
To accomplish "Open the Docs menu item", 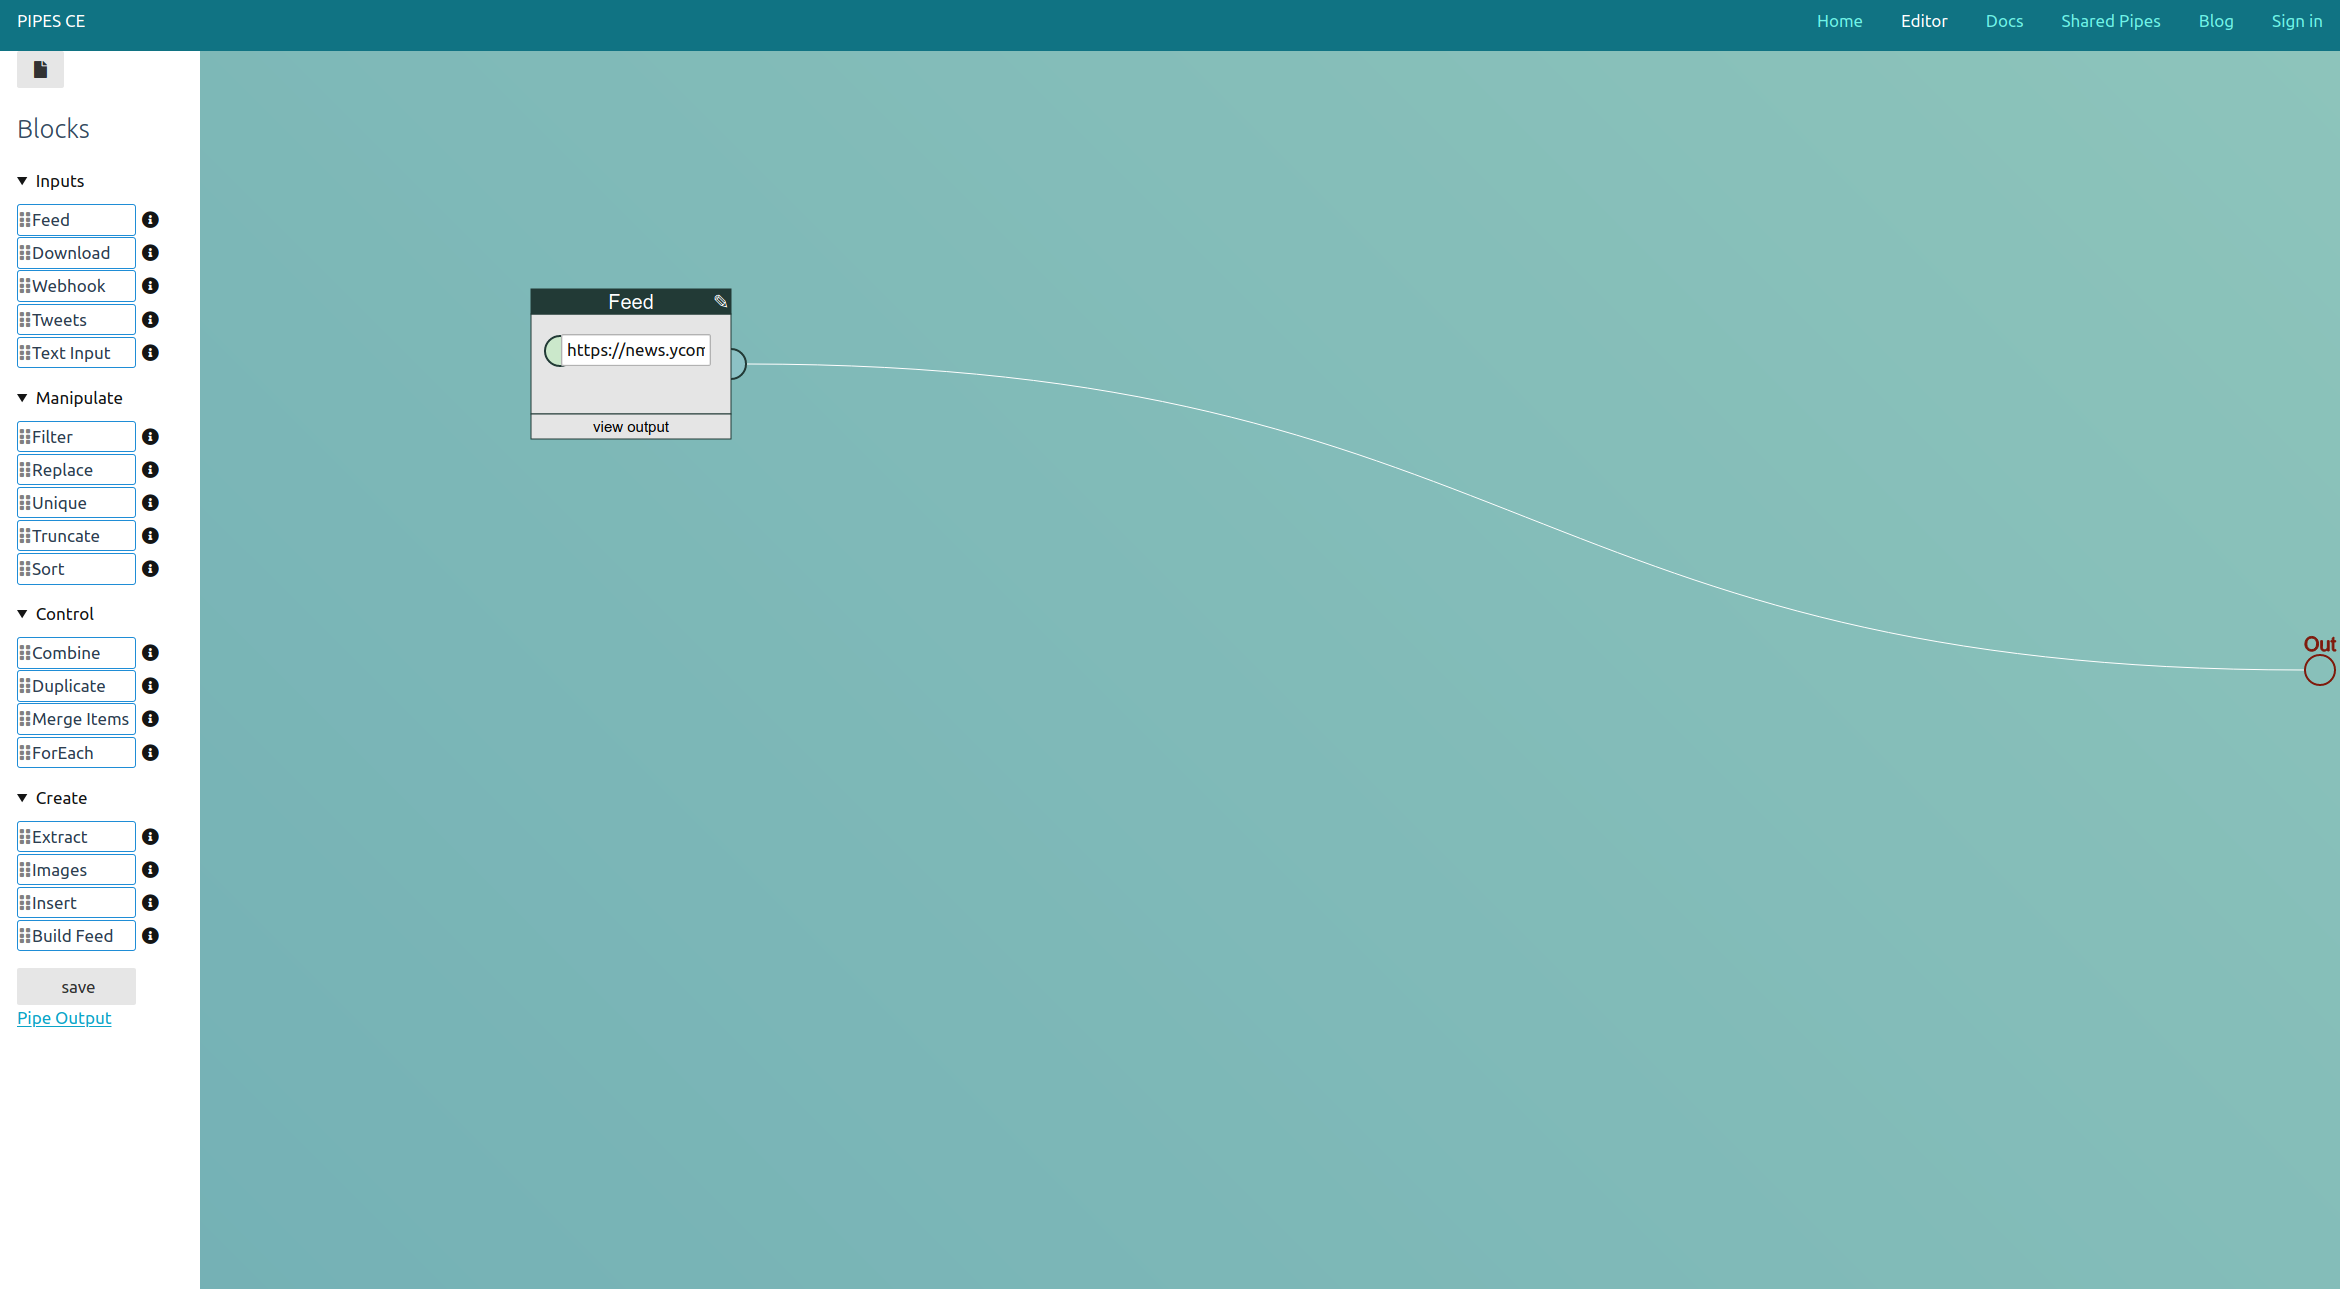I will click(2003, 21).
